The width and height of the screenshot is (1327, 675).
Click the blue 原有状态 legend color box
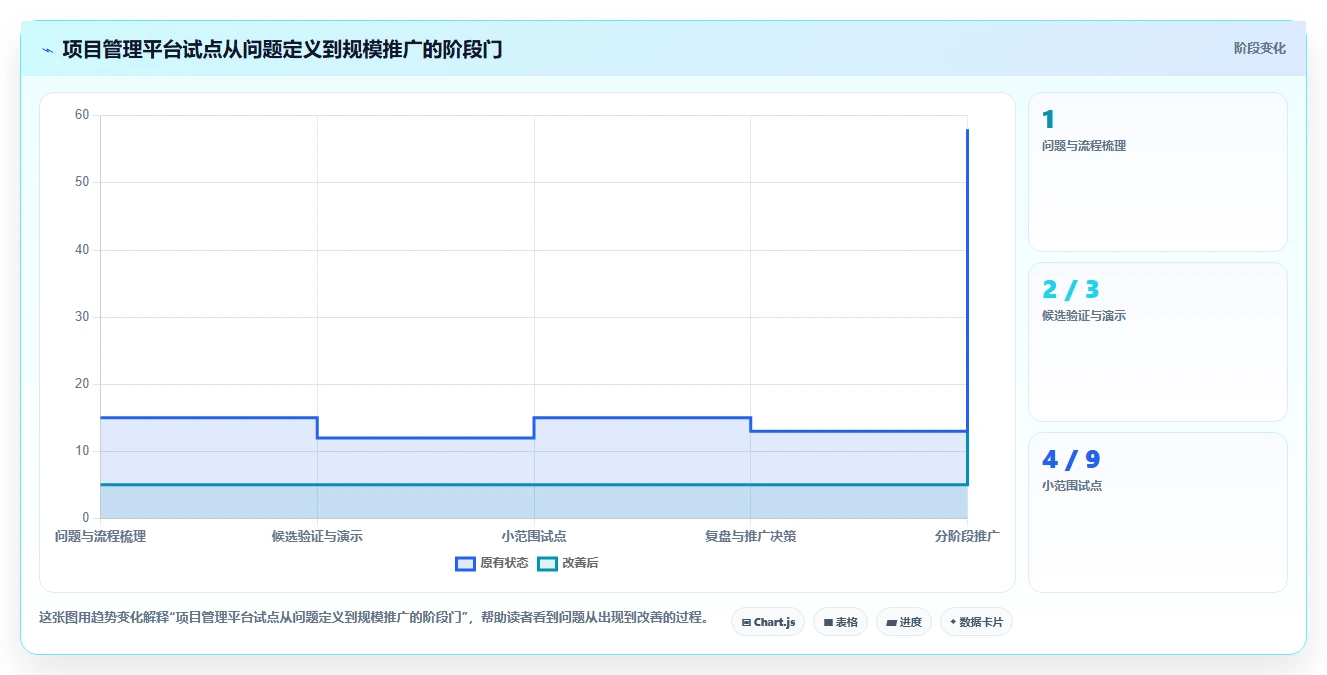(x=465, y=563)
